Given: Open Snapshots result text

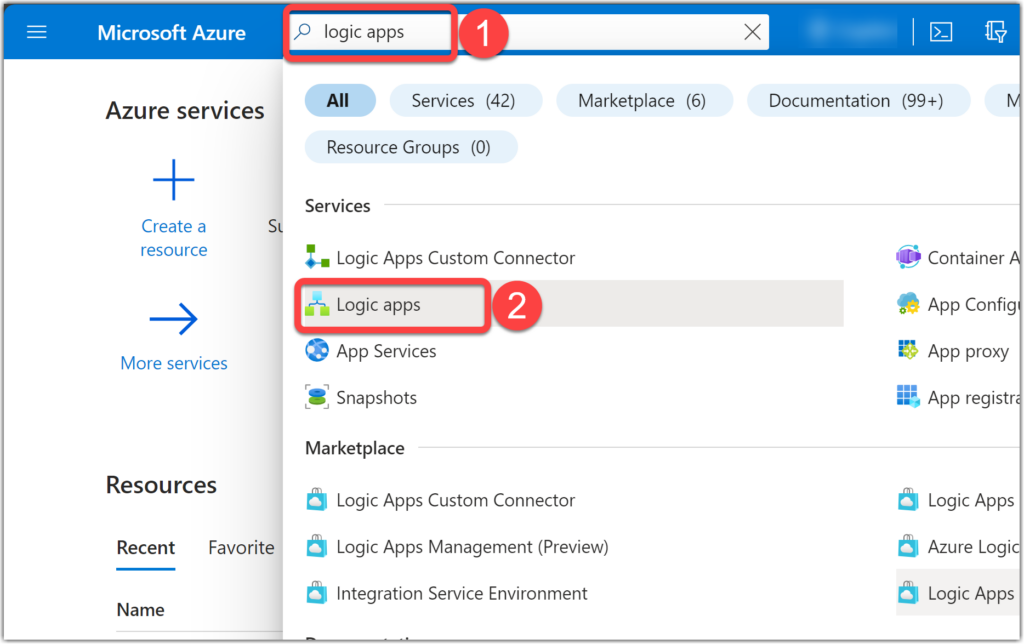Looking at the screenshot, I should click(376, 398).
